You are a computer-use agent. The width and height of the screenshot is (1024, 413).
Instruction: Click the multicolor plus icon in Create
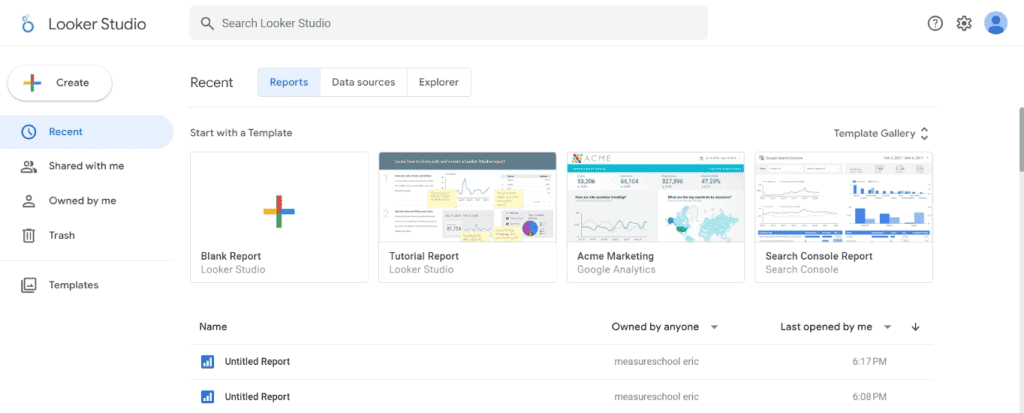coord(32,83)
